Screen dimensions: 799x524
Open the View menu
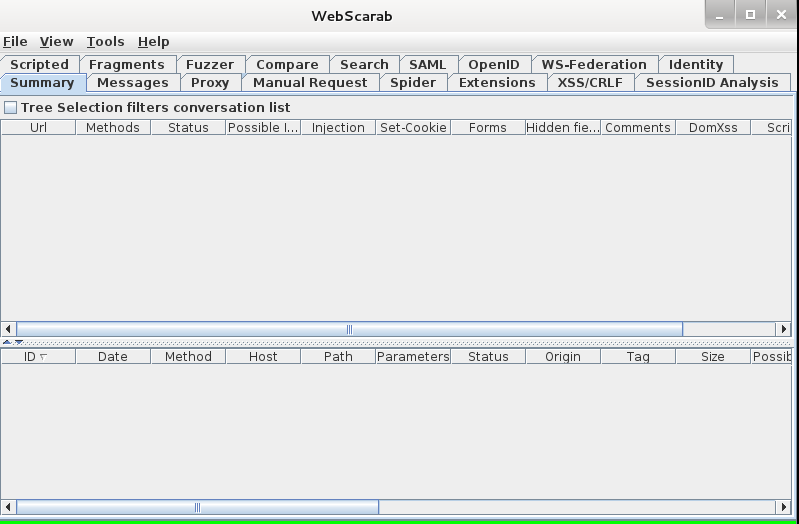57,42
